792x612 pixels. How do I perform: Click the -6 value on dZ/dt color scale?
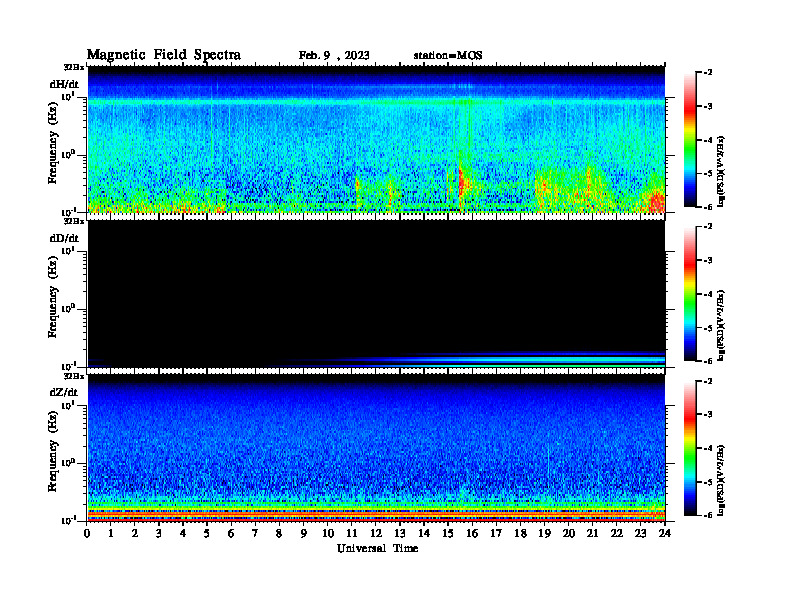(x=708, y=515)
